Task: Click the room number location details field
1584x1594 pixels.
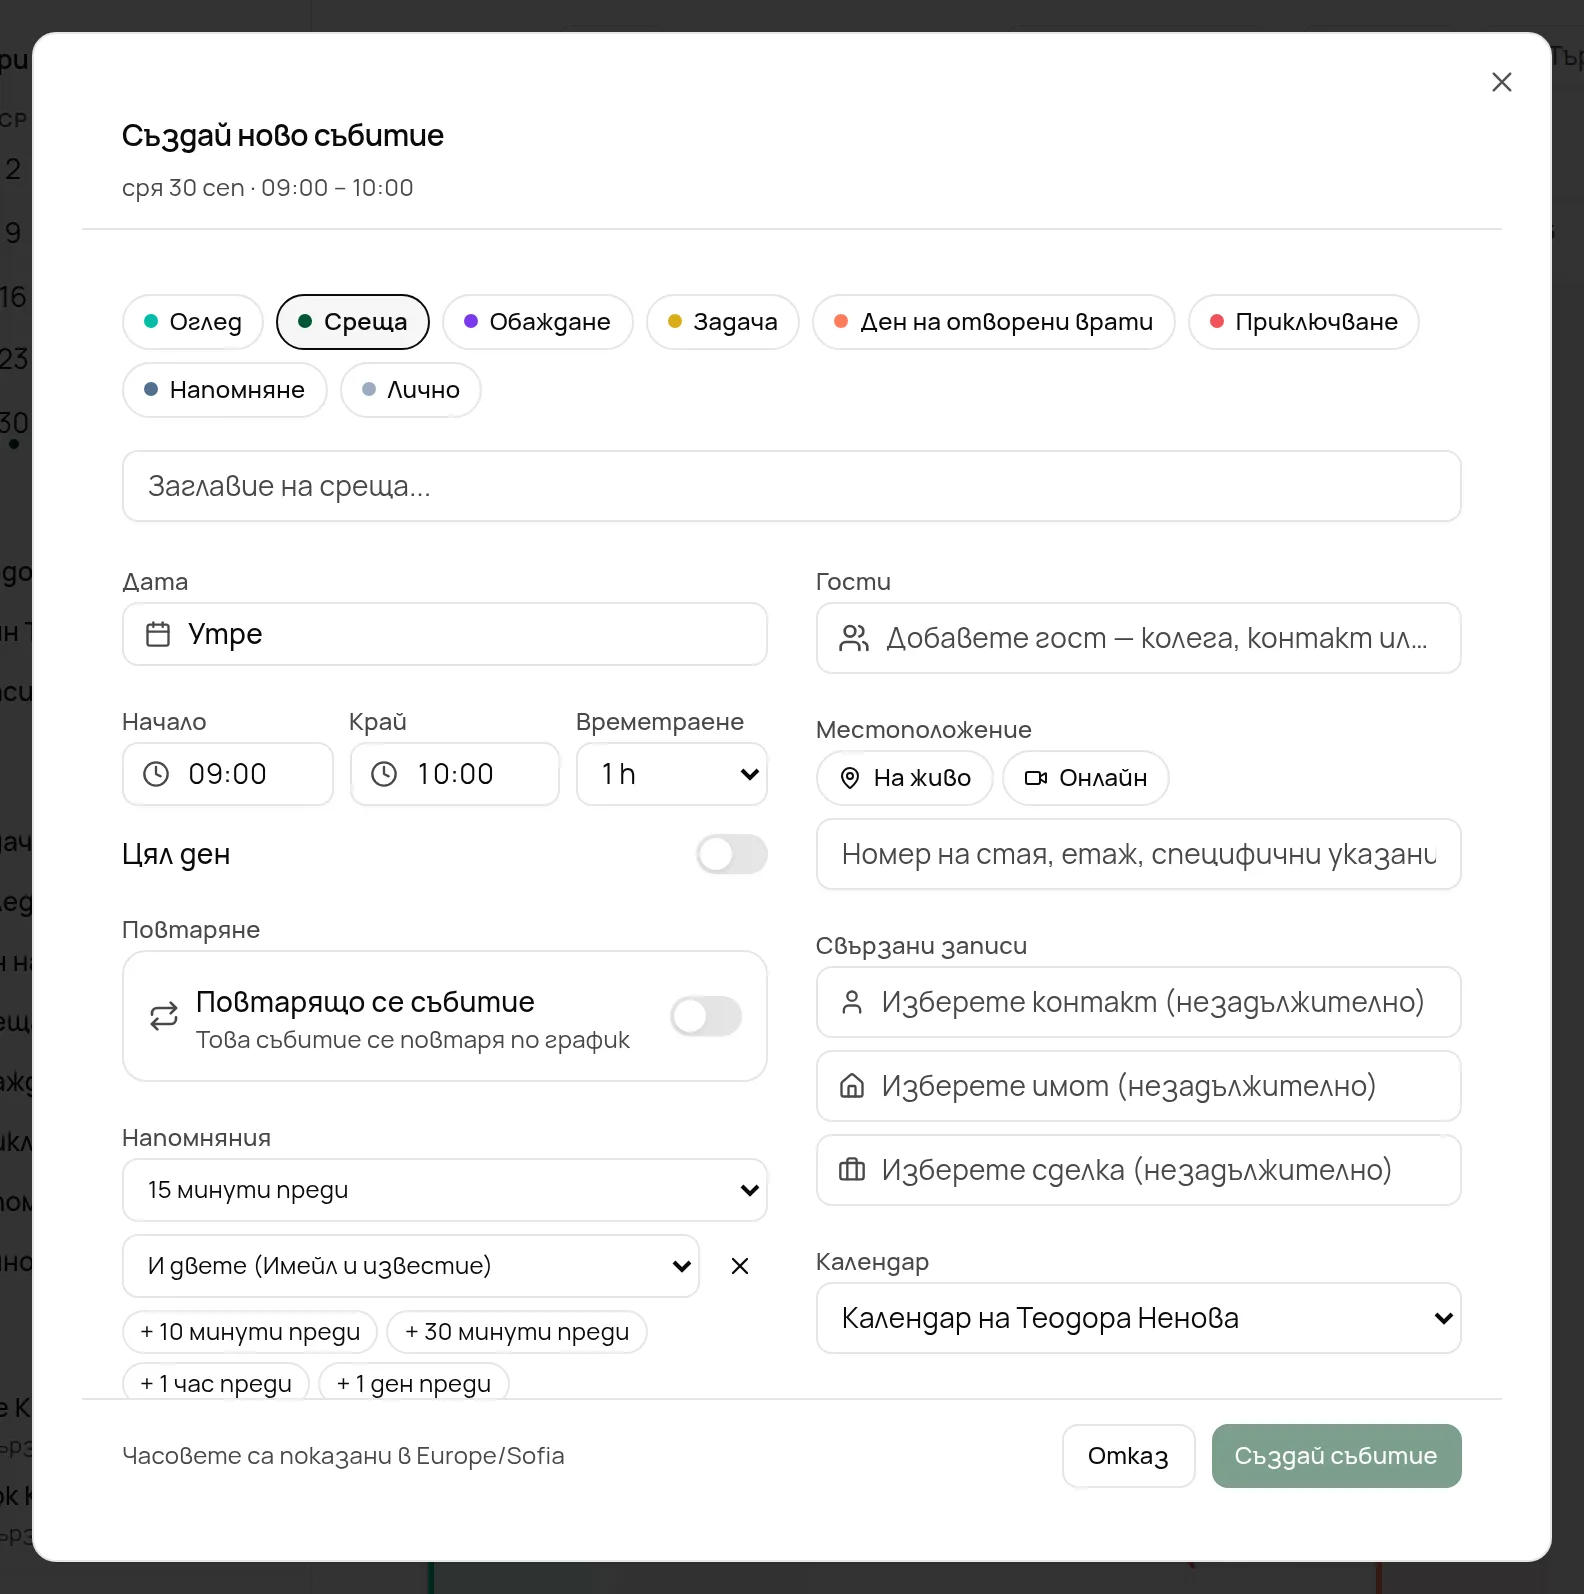Action: (x=1139, y=854)
